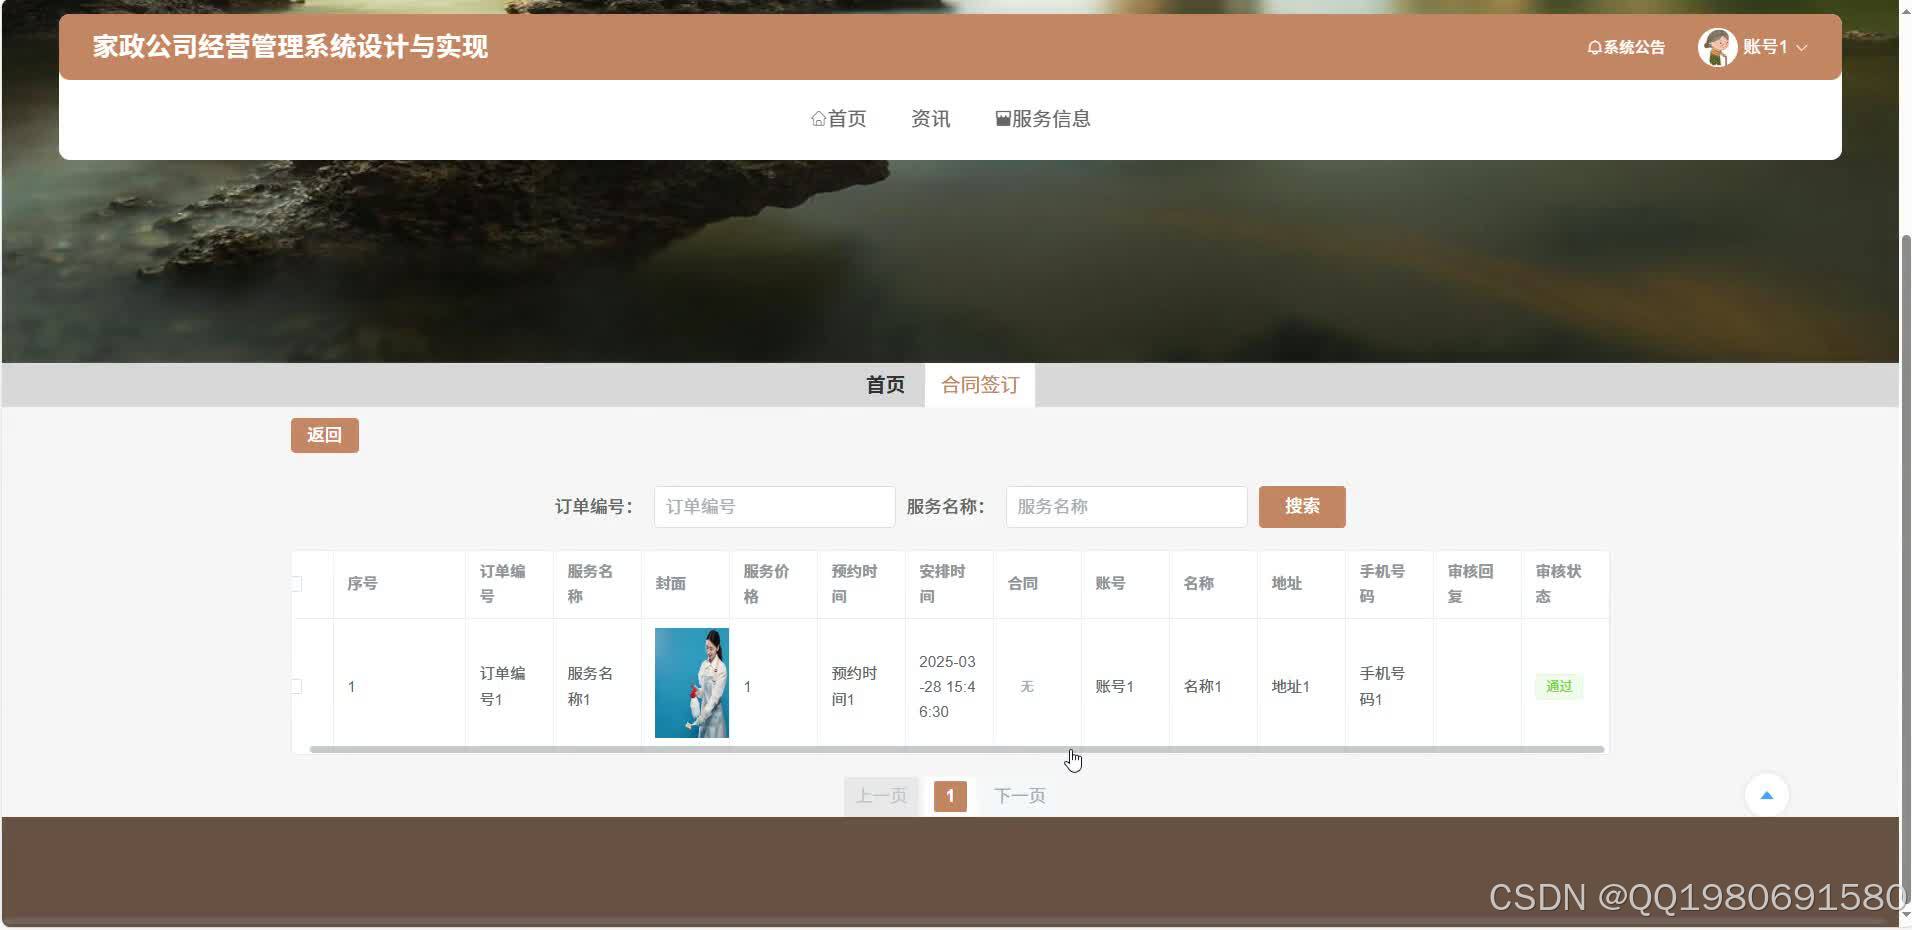Click the 服务信息 icon in the navigation
Image resolution: width=1912 pixels, height=930 pixels.
[x=1001, y=118]
